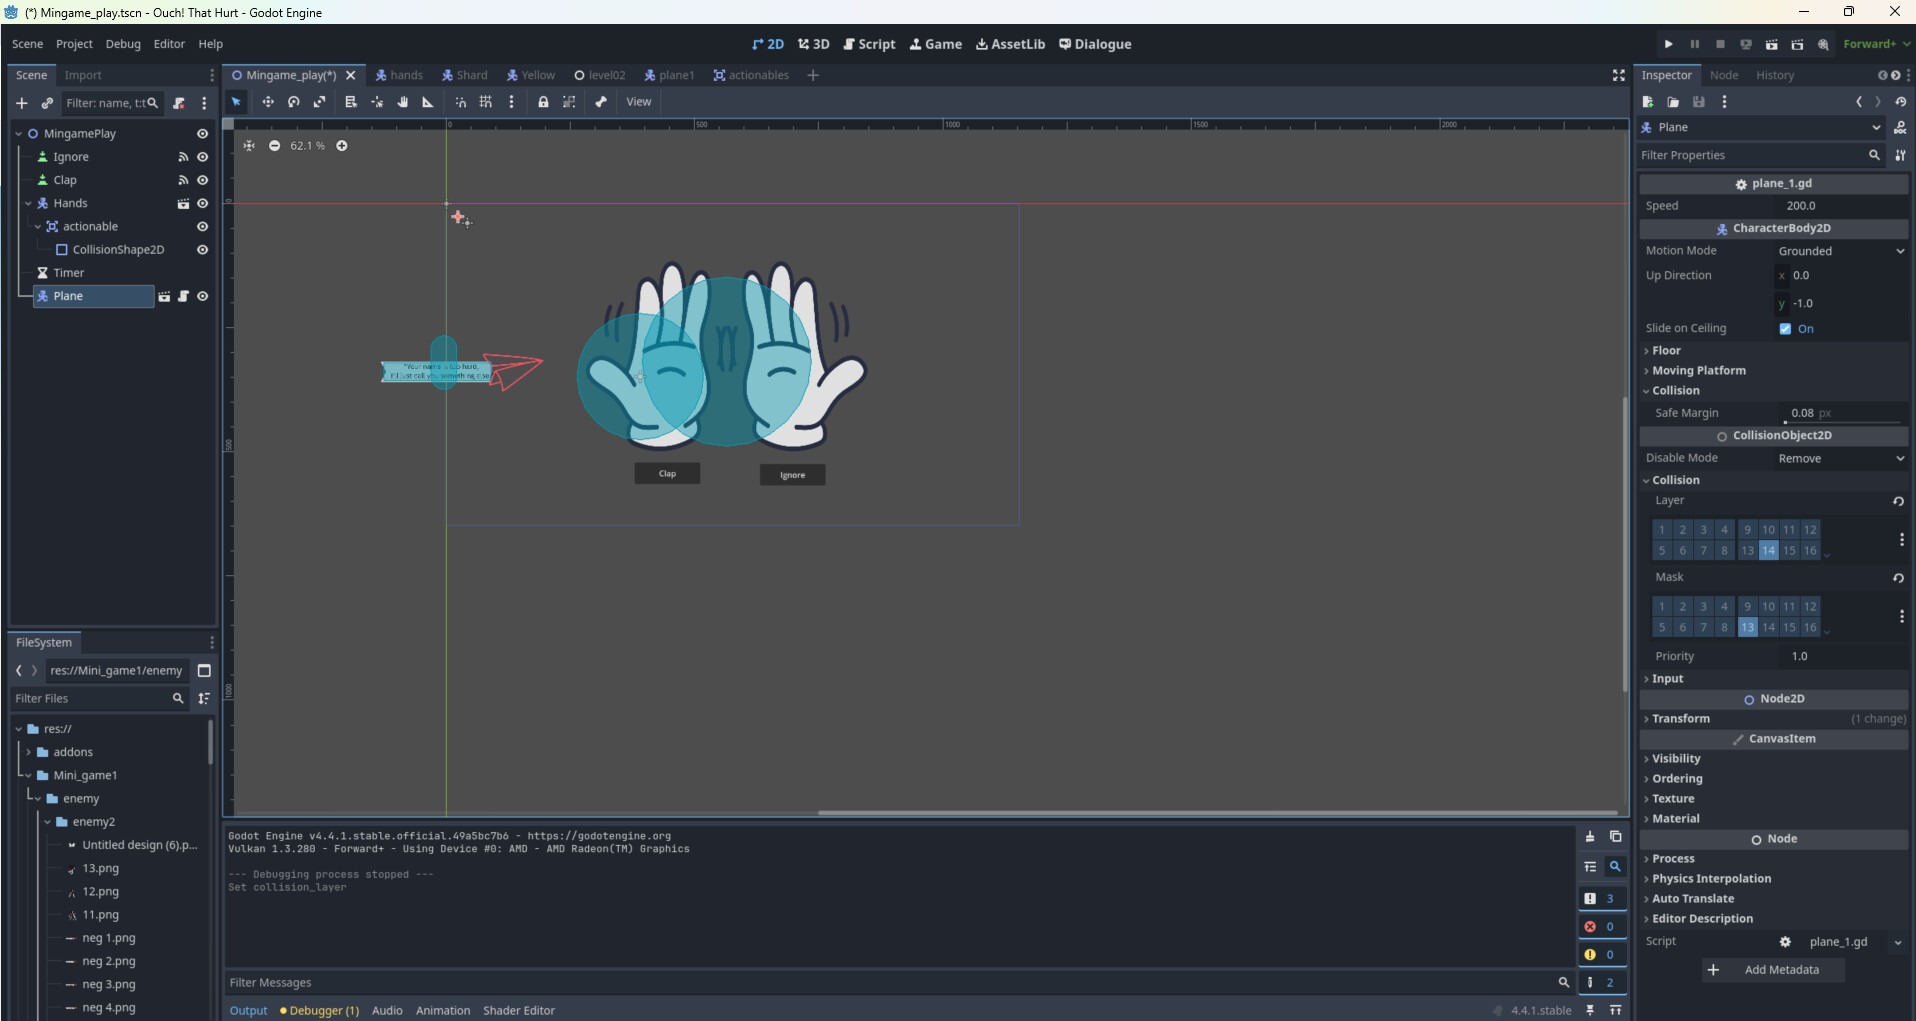Click the Add Metadata button
The height and width of the screenshot is (1021, 1916).
point(1774,970)
